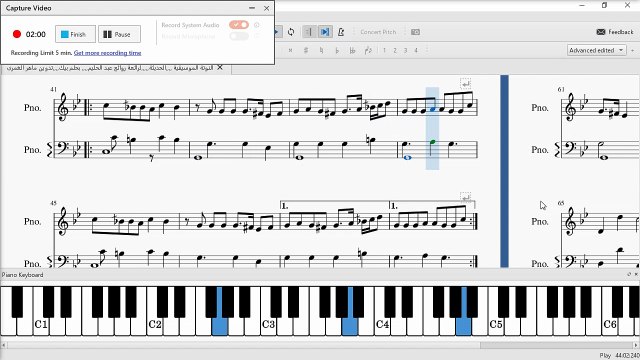Viewport: 640px width, 360px height.
Task: Click the Finish recording button
Action: point(75,34)
